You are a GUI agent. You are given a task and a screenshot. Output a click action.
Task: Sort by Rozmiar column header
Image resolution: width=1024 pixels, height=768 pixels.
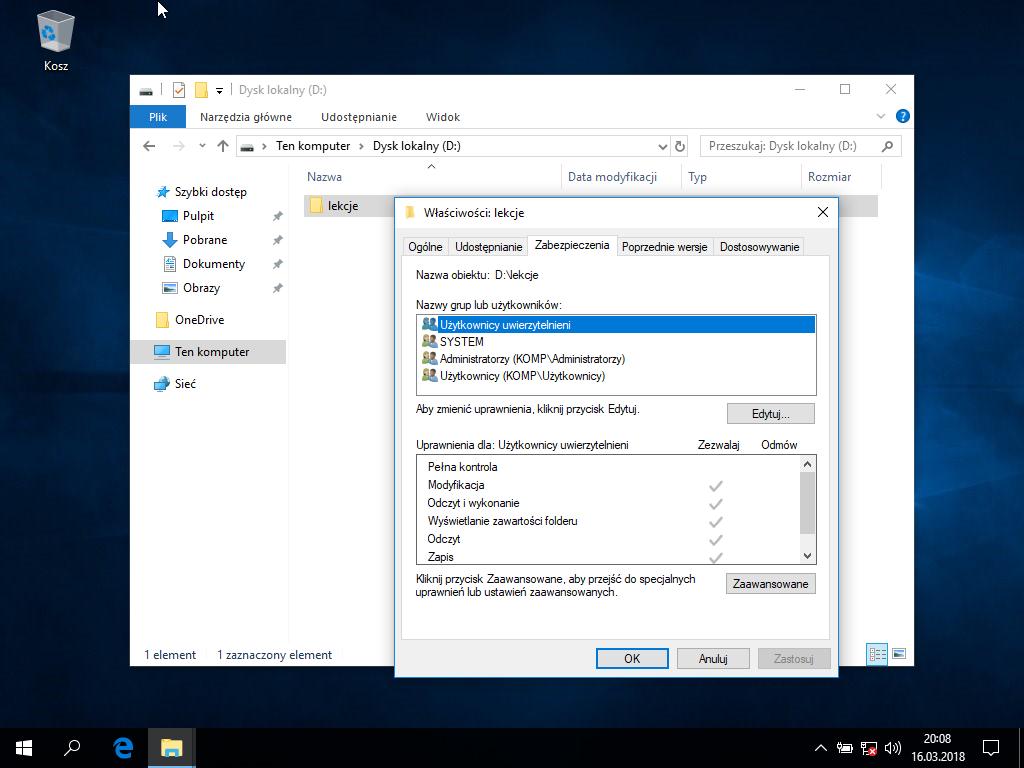coord(841,177)
